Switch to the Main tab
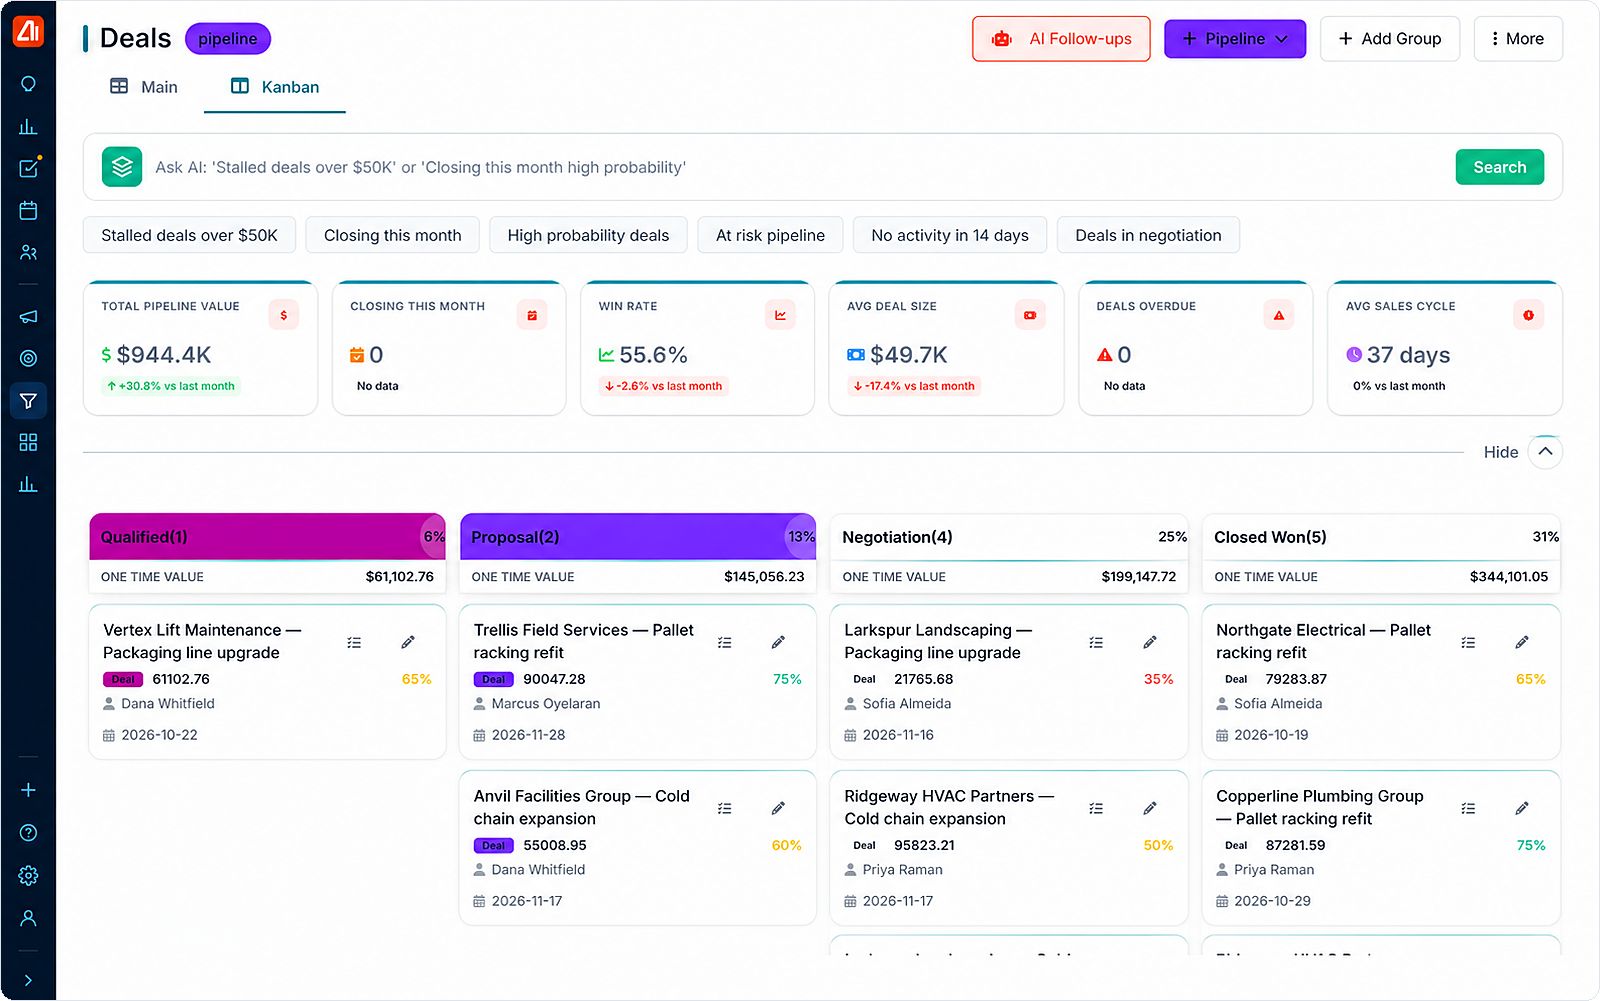 144,87
